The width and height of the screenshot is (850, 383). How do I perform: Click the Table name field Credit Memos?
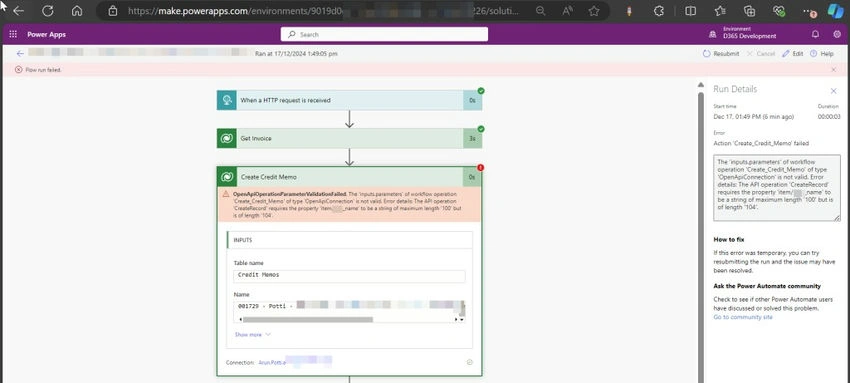tap(349, 275)
